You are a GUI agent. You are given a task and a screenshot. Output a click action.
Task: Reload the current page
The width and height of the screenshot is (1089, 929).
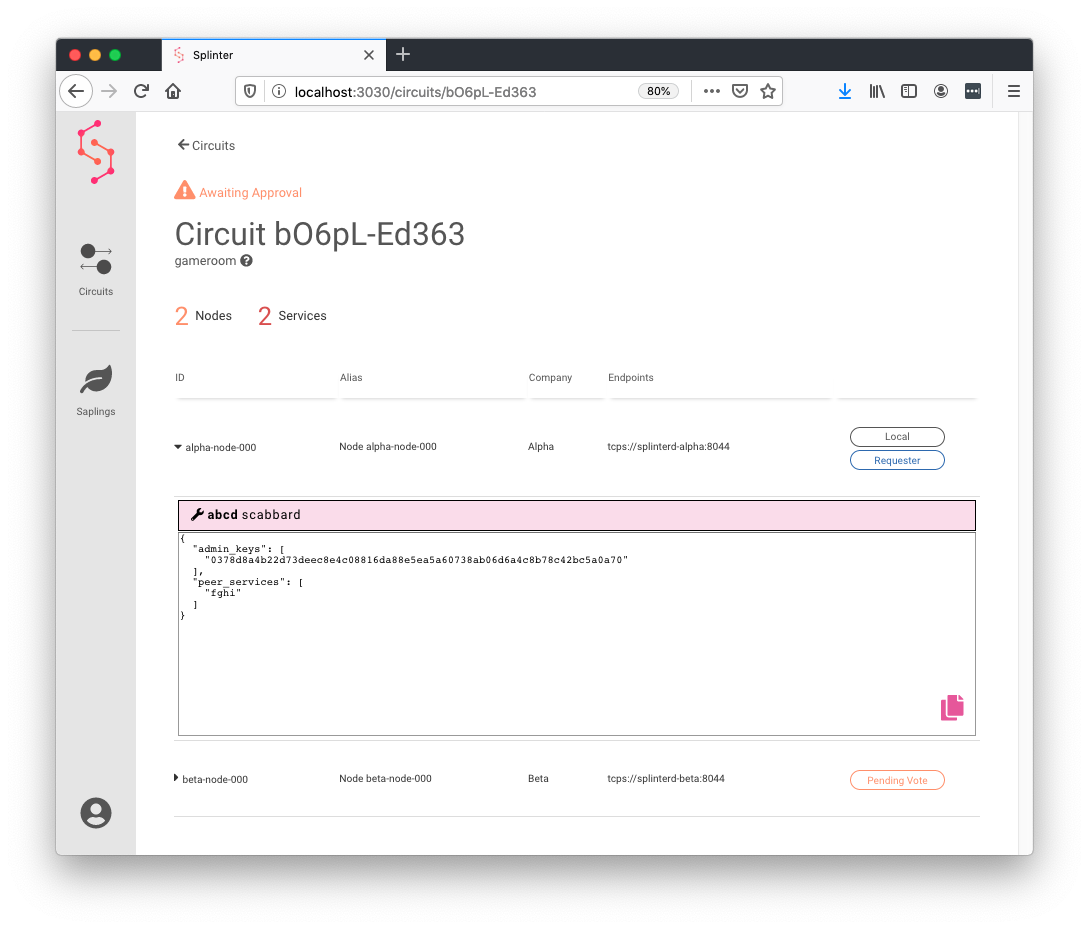point(141,91)
